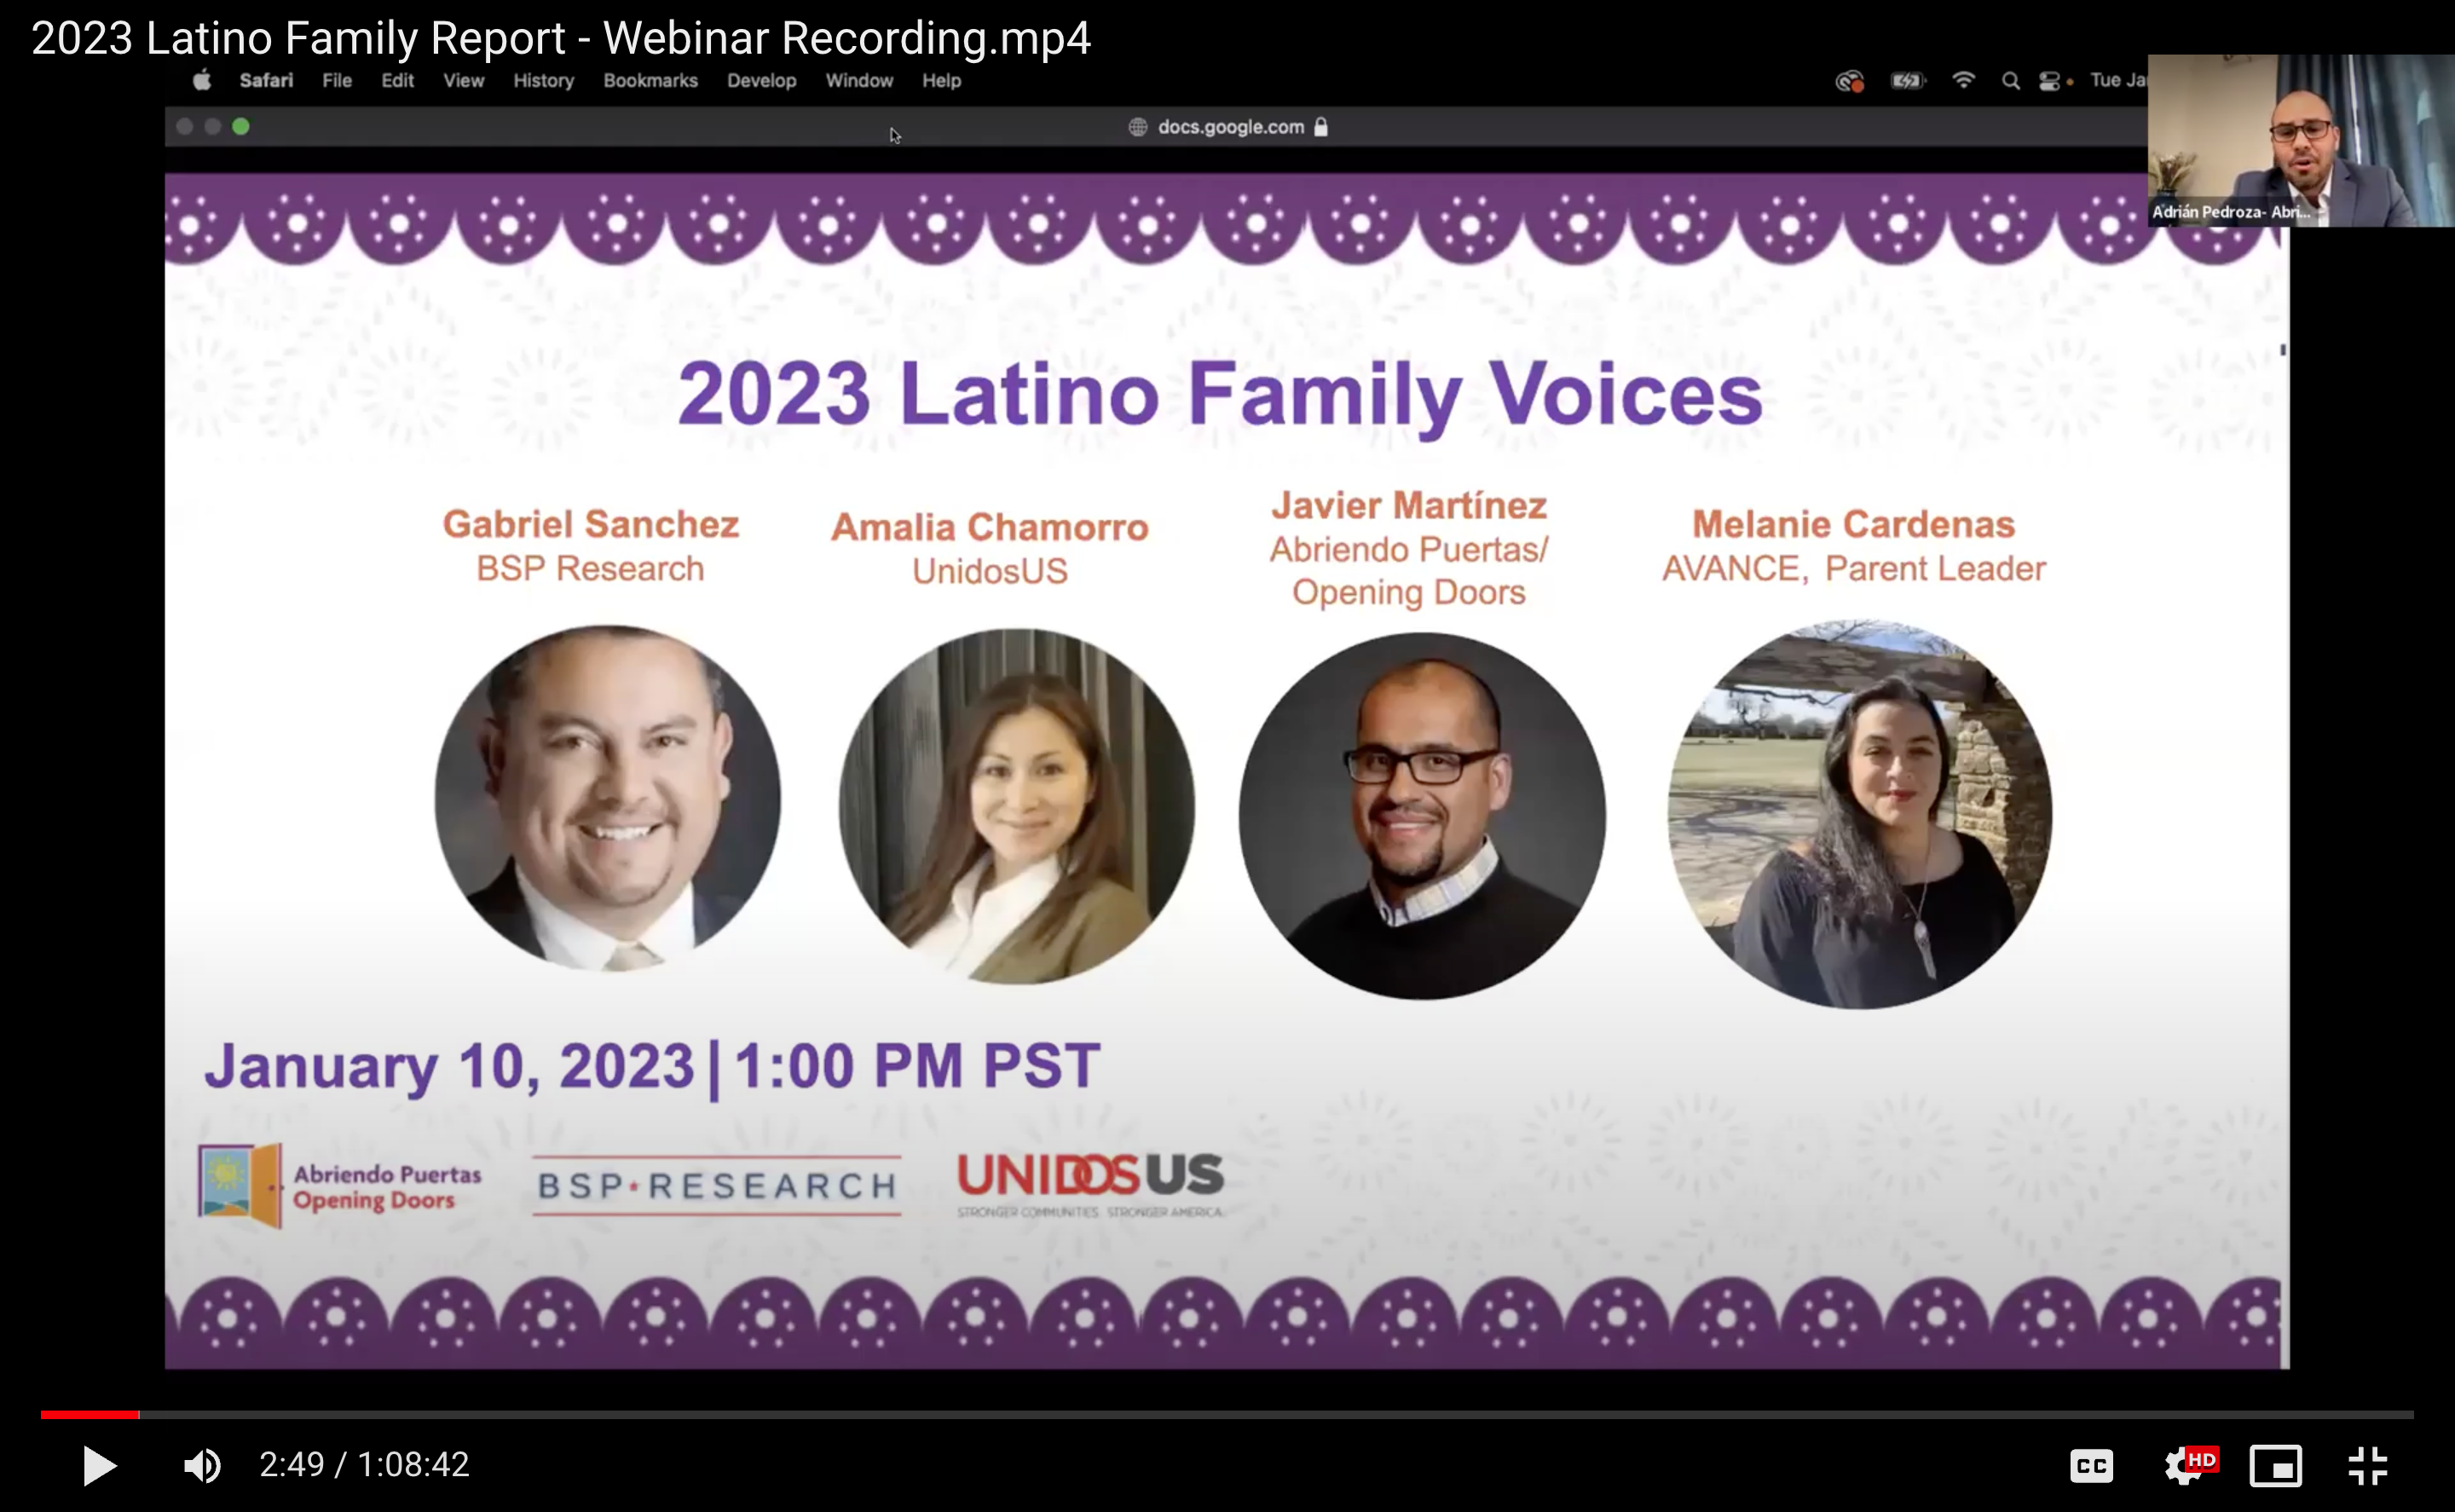Viewport: 2455px width, 1512px height.
Task: Click Javier Martínez's circular photo
Action: [x=1422, y=815]
